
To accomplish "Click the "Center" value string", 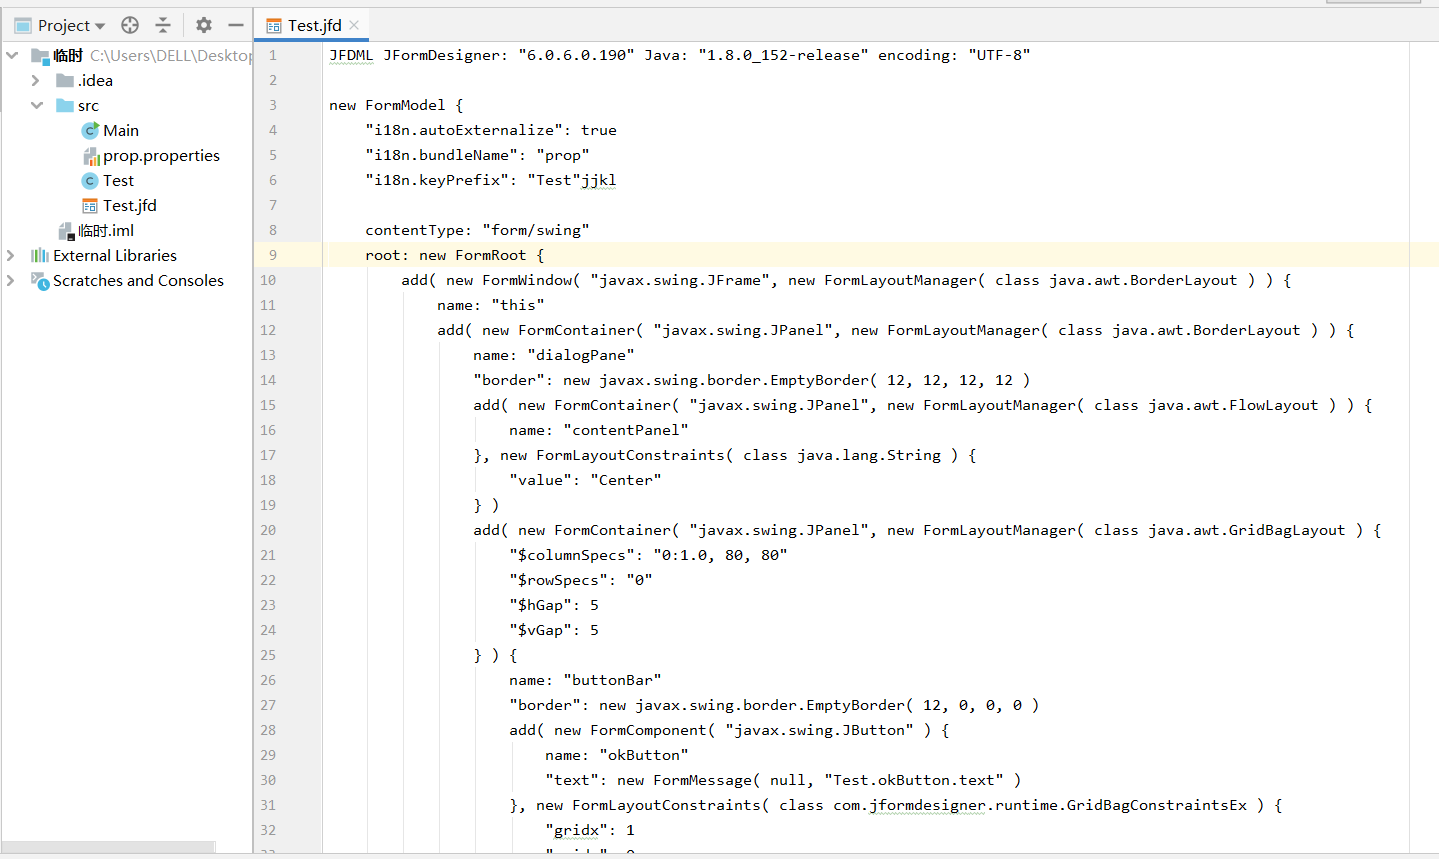I will click(x=626, y=480).
